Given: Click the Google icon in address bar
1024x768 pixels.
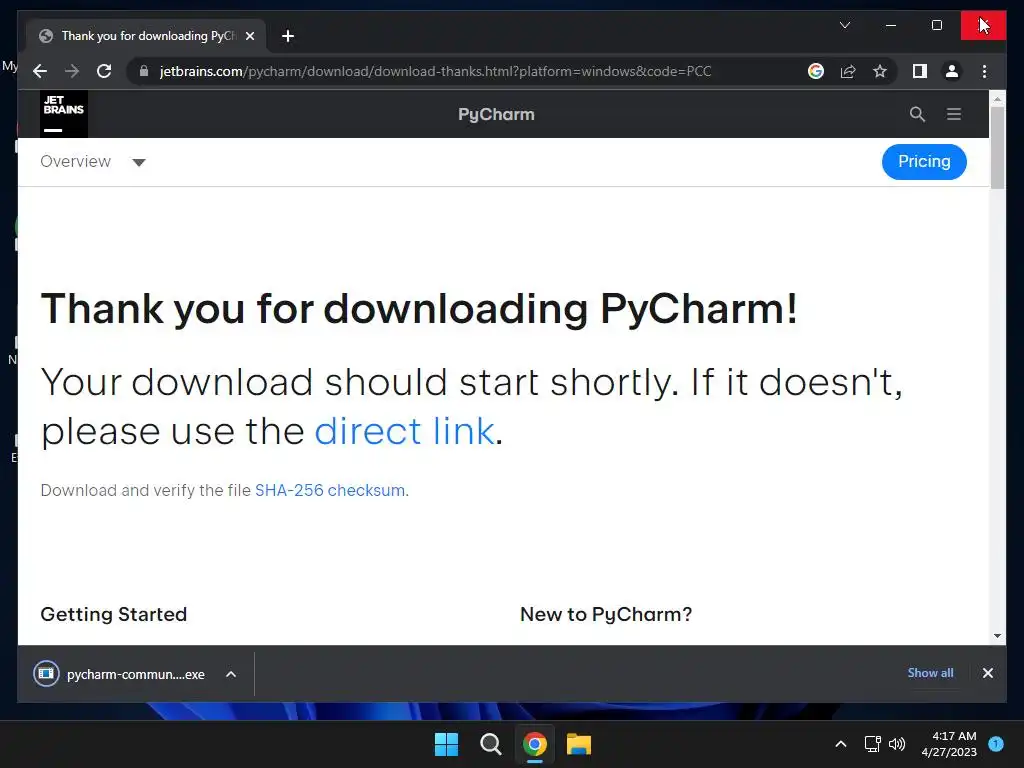Looking at the screenshot, I should (816, 71).
